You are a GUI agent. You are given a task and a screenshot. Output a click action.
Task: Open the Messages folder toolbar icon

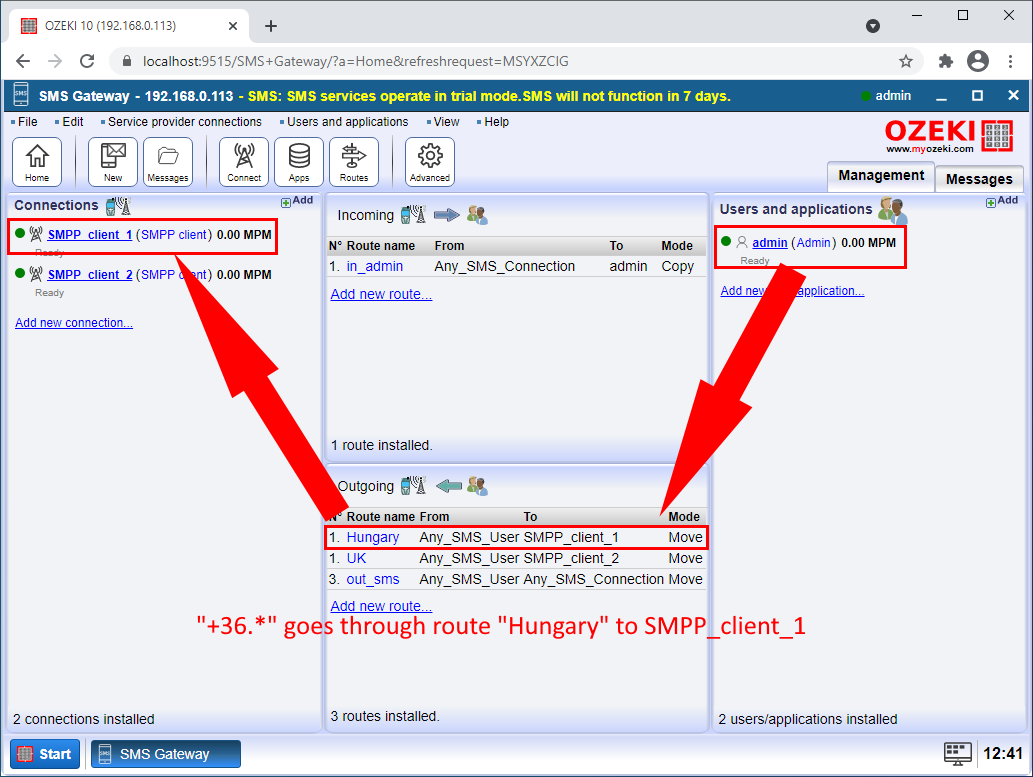(x=168, y=162)
